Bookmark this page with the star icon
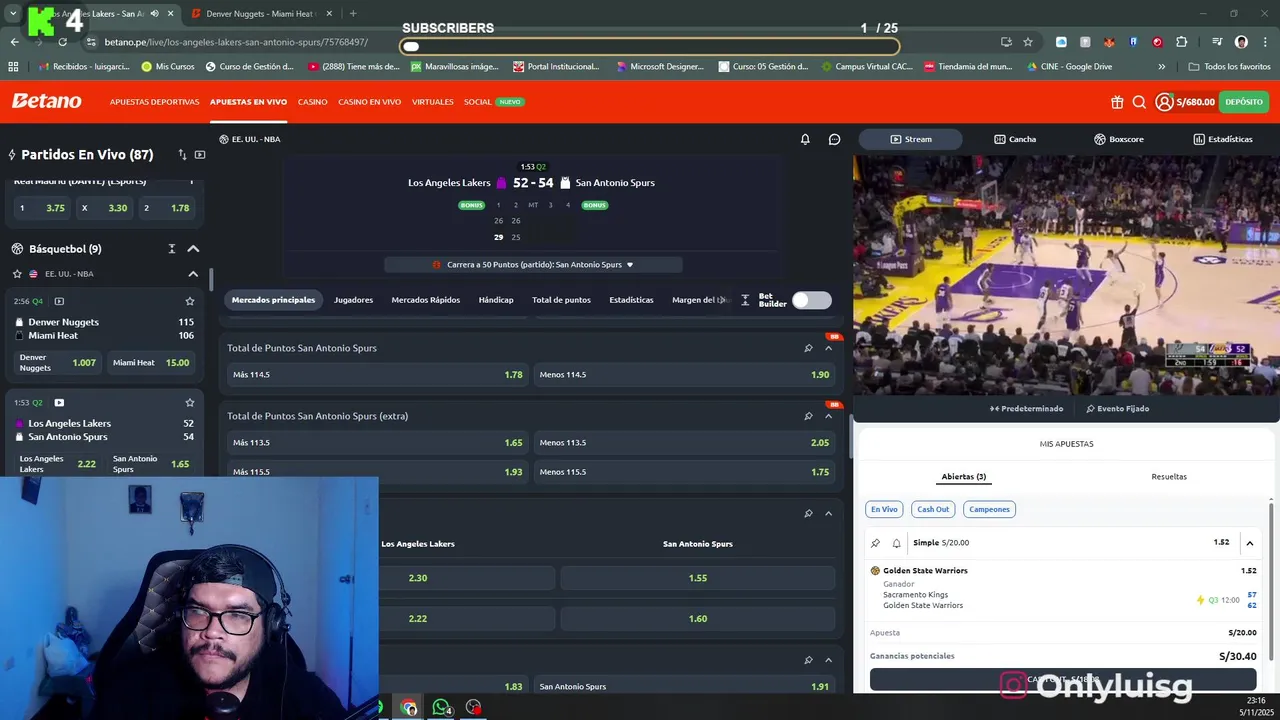Screen dimensions: 1280x720 click(x=1027, y=42)
